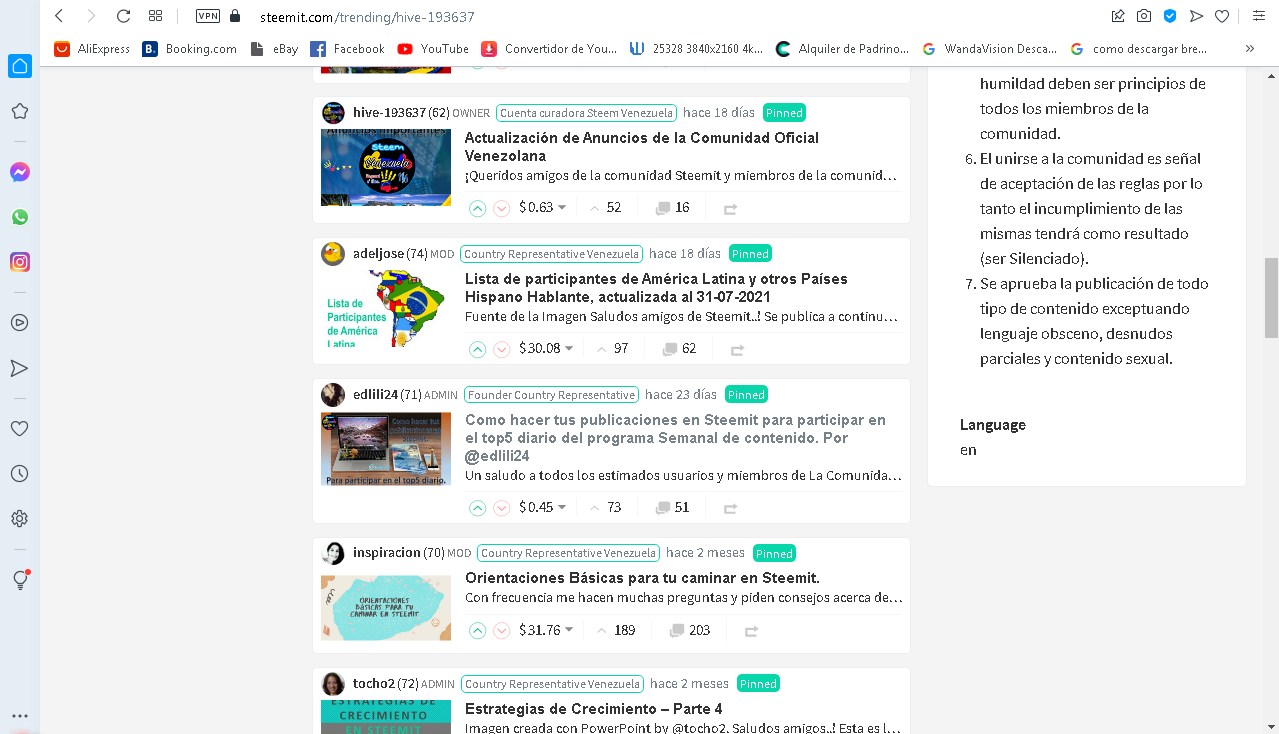The height and width of the screenshot is (734, 1279).
Task: Open the Latin America map thumbnail
Action: pyautogui.click(x=386, y=308)
